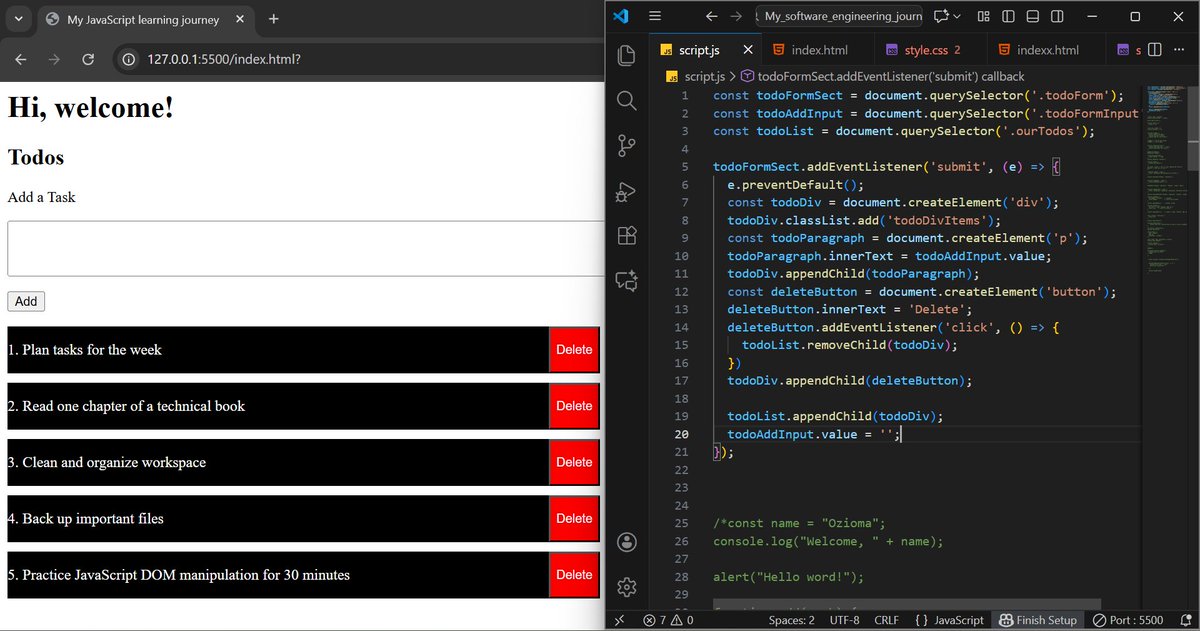This screenshot has height=631, width=1200.
Task: Change the CRLF end-of-line sequence
Action: tap(886, 620)
